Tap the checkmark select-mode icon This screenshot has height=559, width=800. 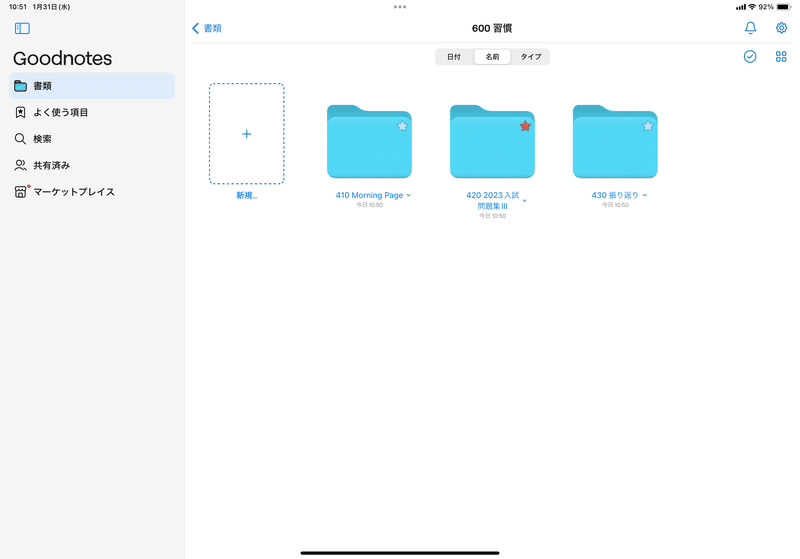[749, 56]
